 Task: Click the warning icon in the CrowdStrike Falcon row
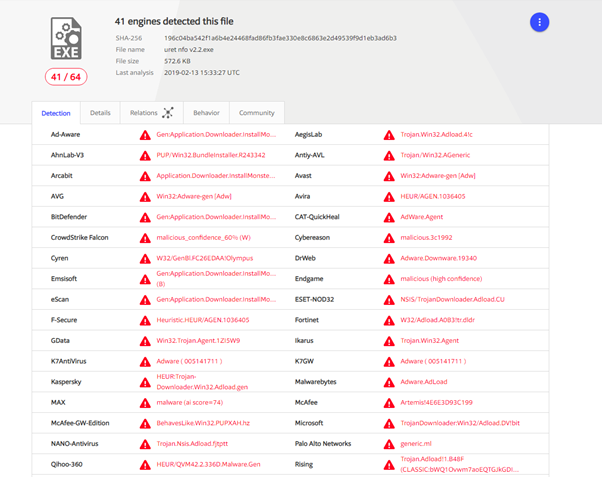point(146,237)
